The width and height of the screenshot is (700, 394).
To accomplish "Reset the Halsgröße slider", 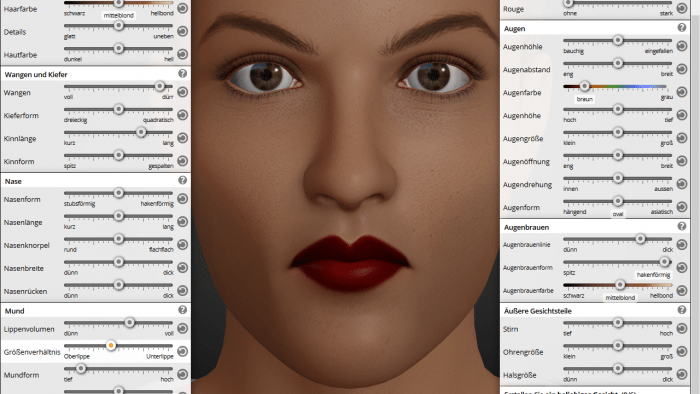I will [682, 374].
